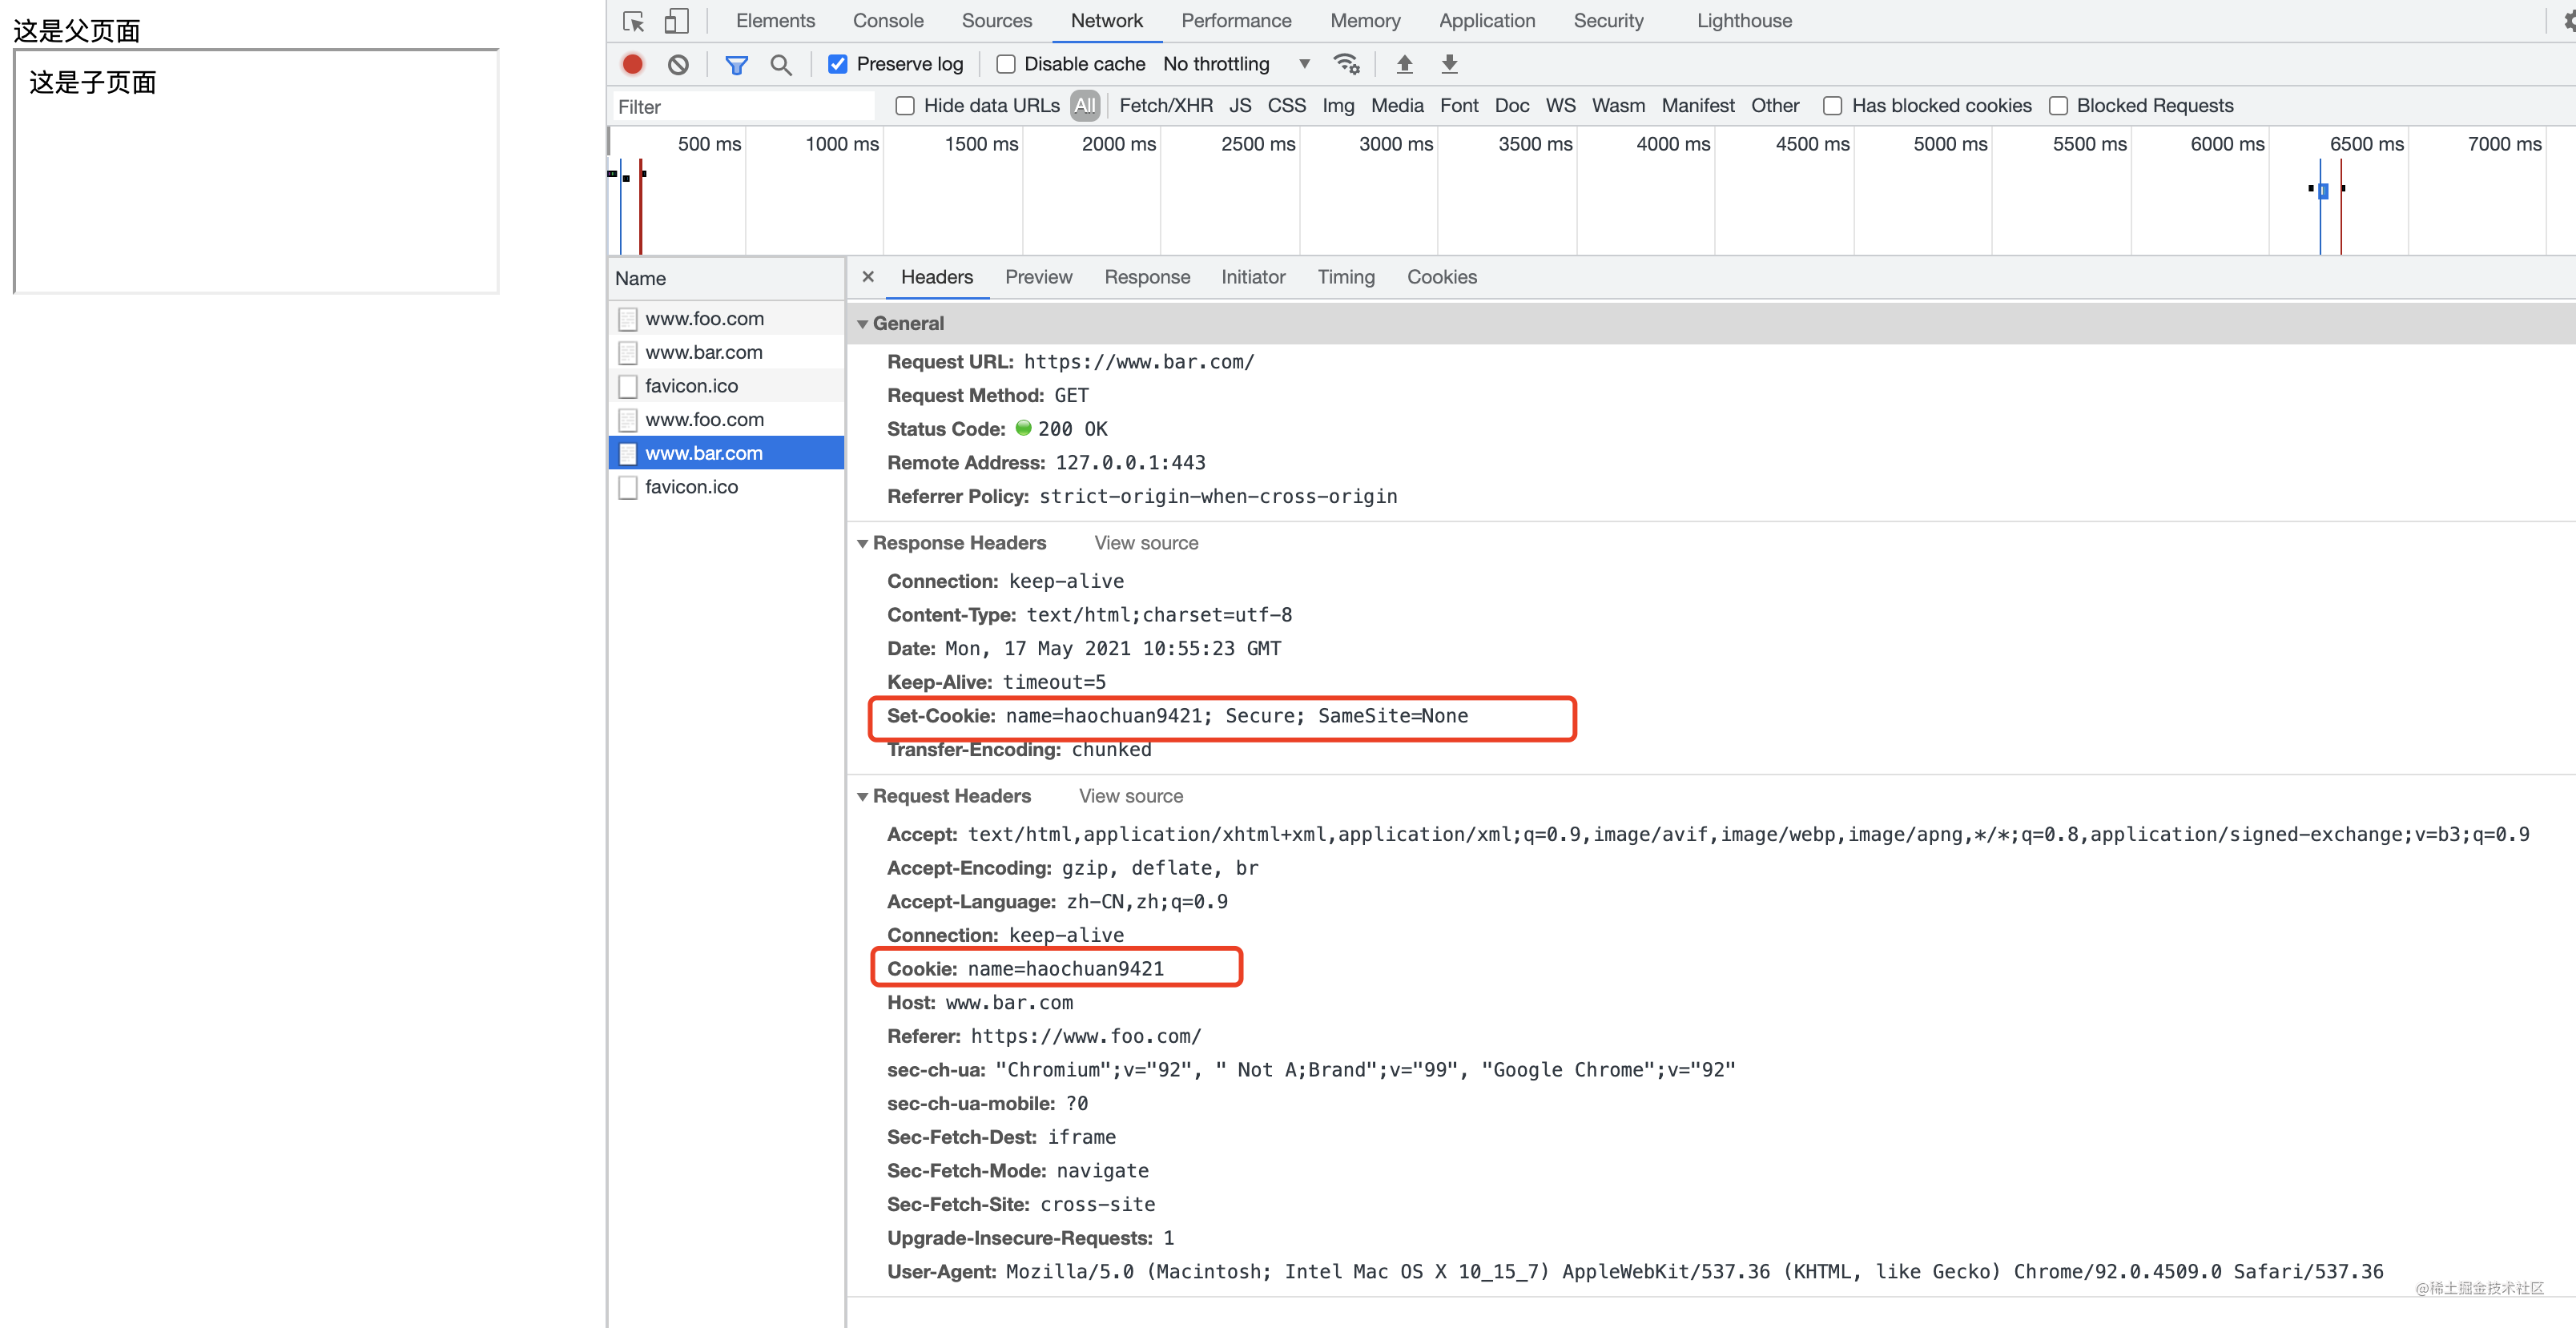Viewport: 2576px width, 1328px height.
Task: Click the Name column header
Action: point(726,279)
